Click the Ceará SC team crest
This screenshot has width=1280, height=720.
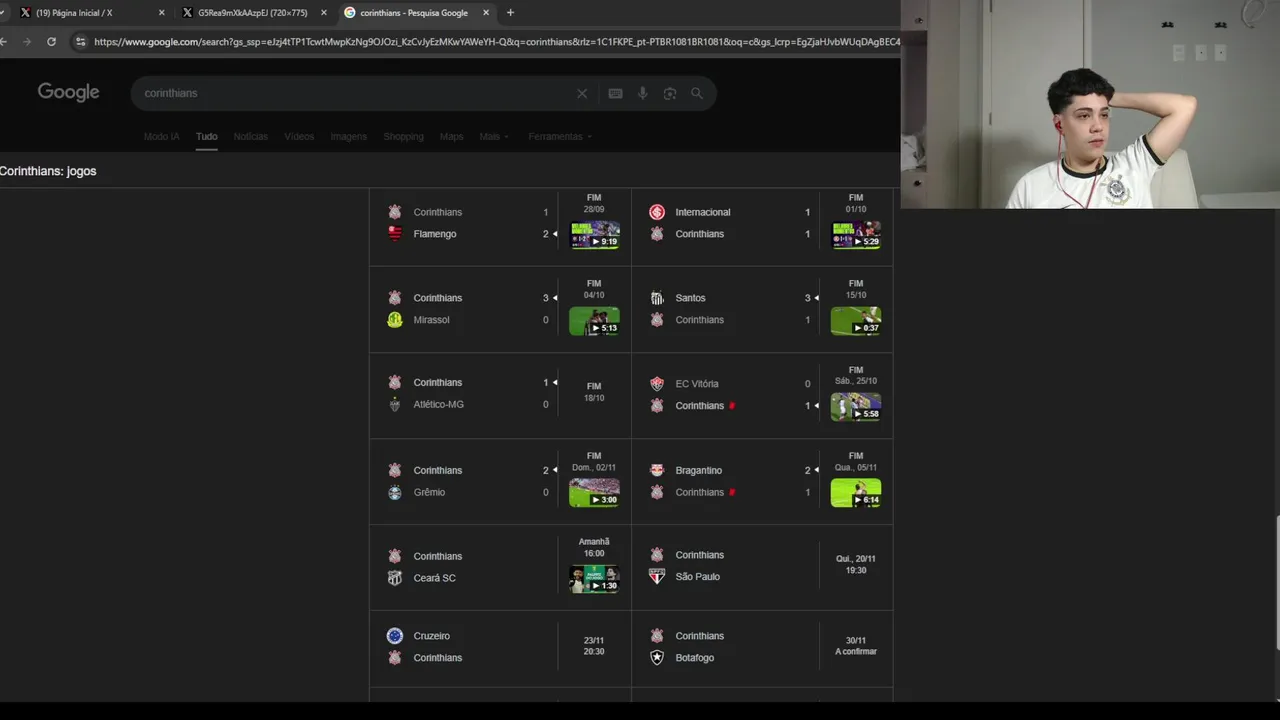pyautogui.click(x=395, y=578)
